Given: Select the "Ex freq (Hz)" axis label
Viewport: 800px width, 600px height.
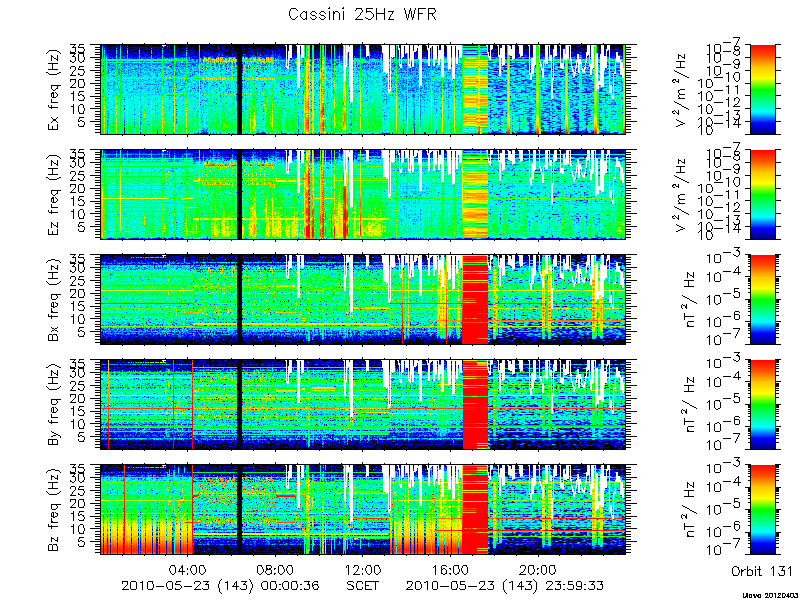Looking at the screenshot, I should pyautogui.click(x=54, y=89).
